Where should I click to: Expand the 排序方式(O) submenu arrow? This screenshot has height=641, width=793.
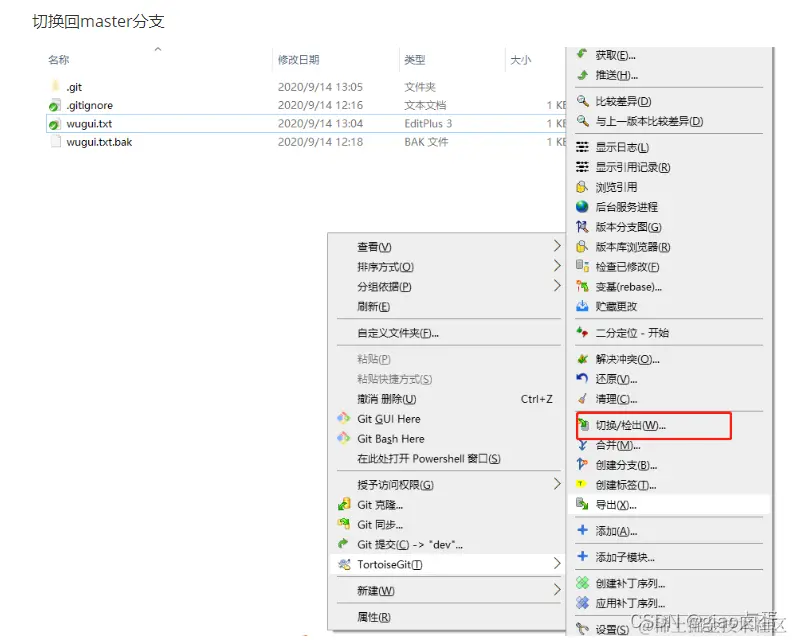click(x=557, y=266)
